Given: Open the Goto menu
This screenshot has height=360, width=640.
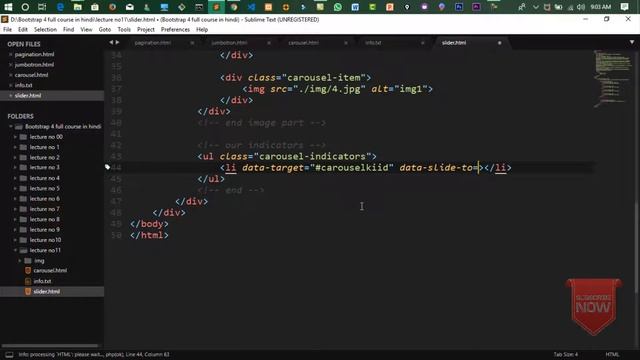Looking at the screenshot, I should 104,29.
